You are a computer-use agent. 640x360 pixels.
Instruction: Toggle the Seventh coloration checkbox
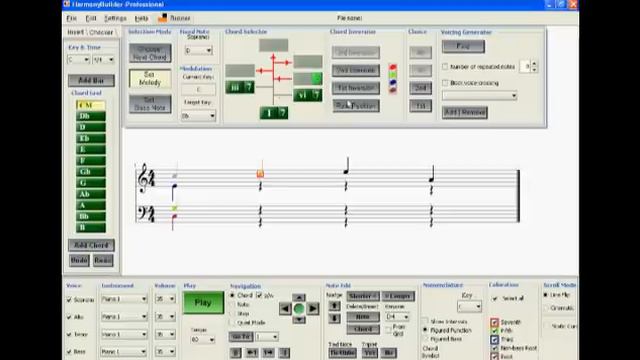coord(495,322)
